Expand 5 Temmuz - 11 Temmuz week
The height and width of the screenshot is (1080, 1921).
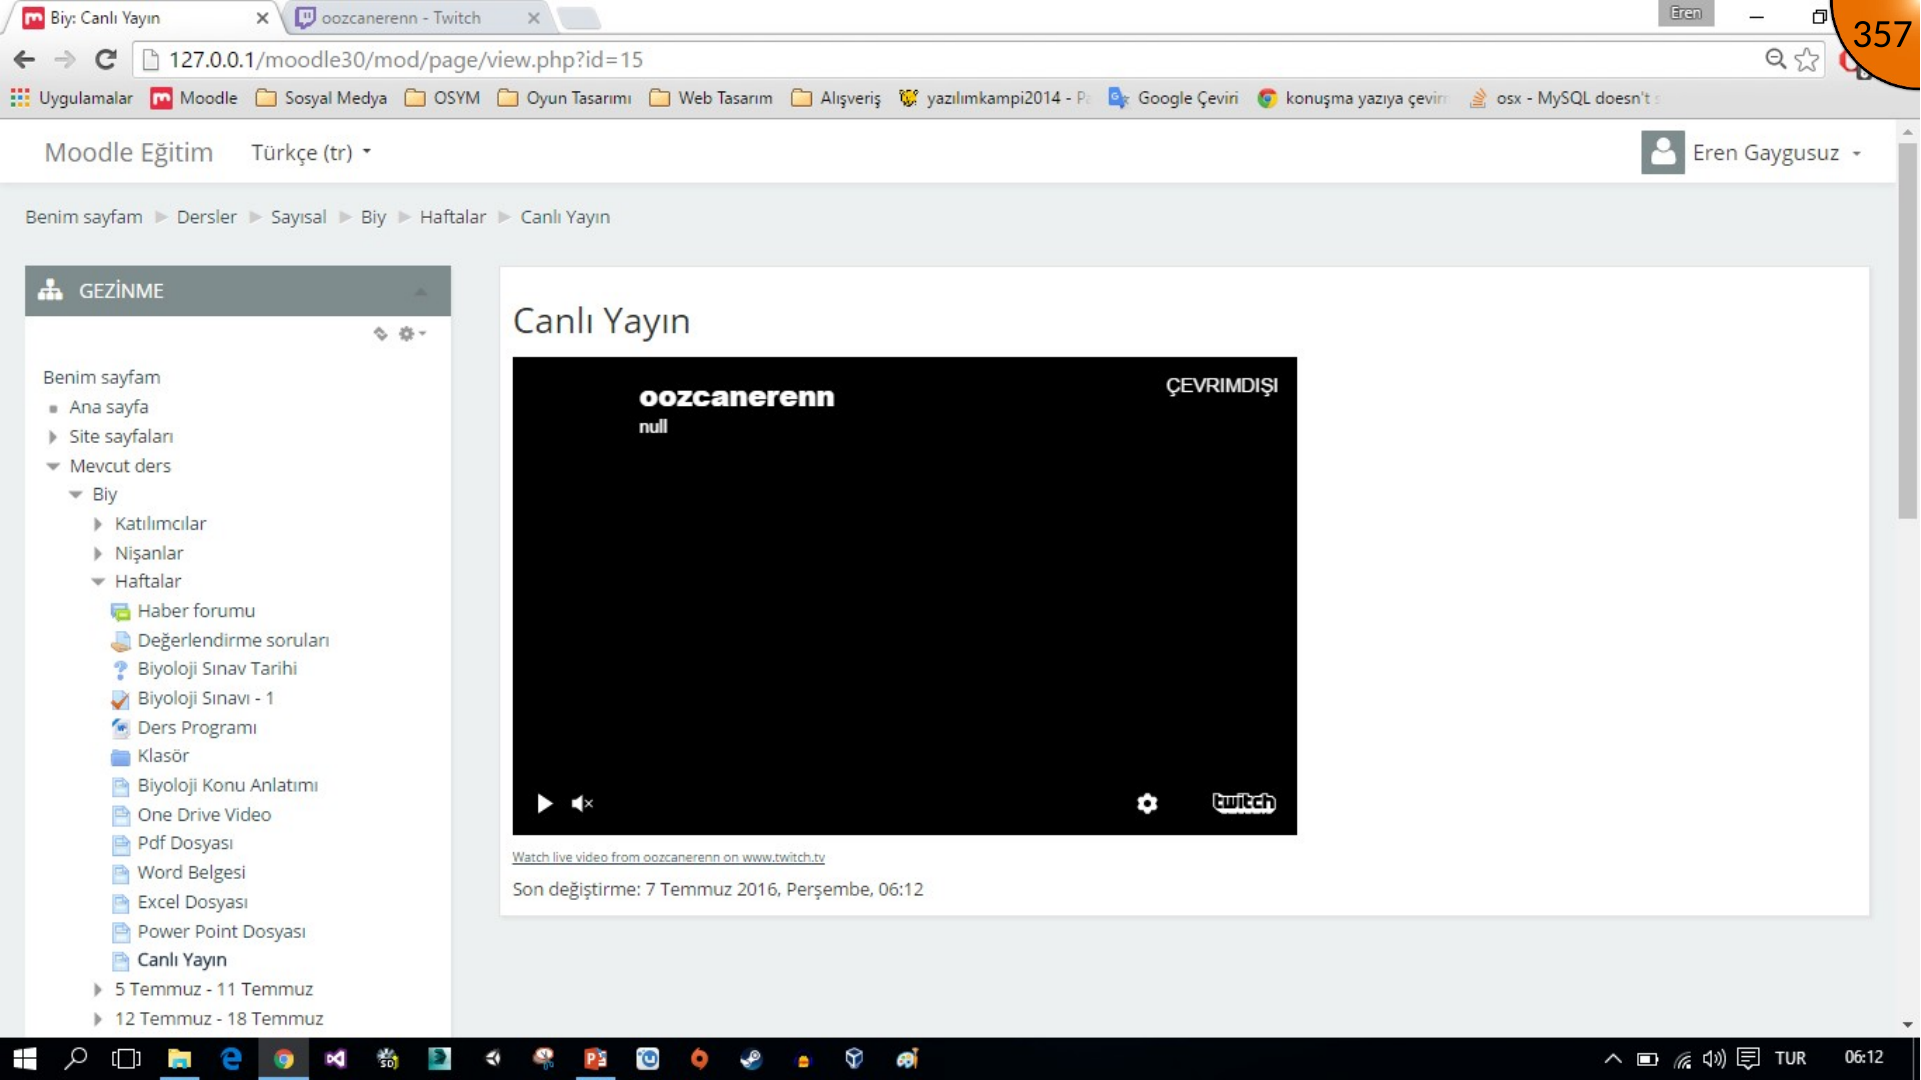pos(98,989)
